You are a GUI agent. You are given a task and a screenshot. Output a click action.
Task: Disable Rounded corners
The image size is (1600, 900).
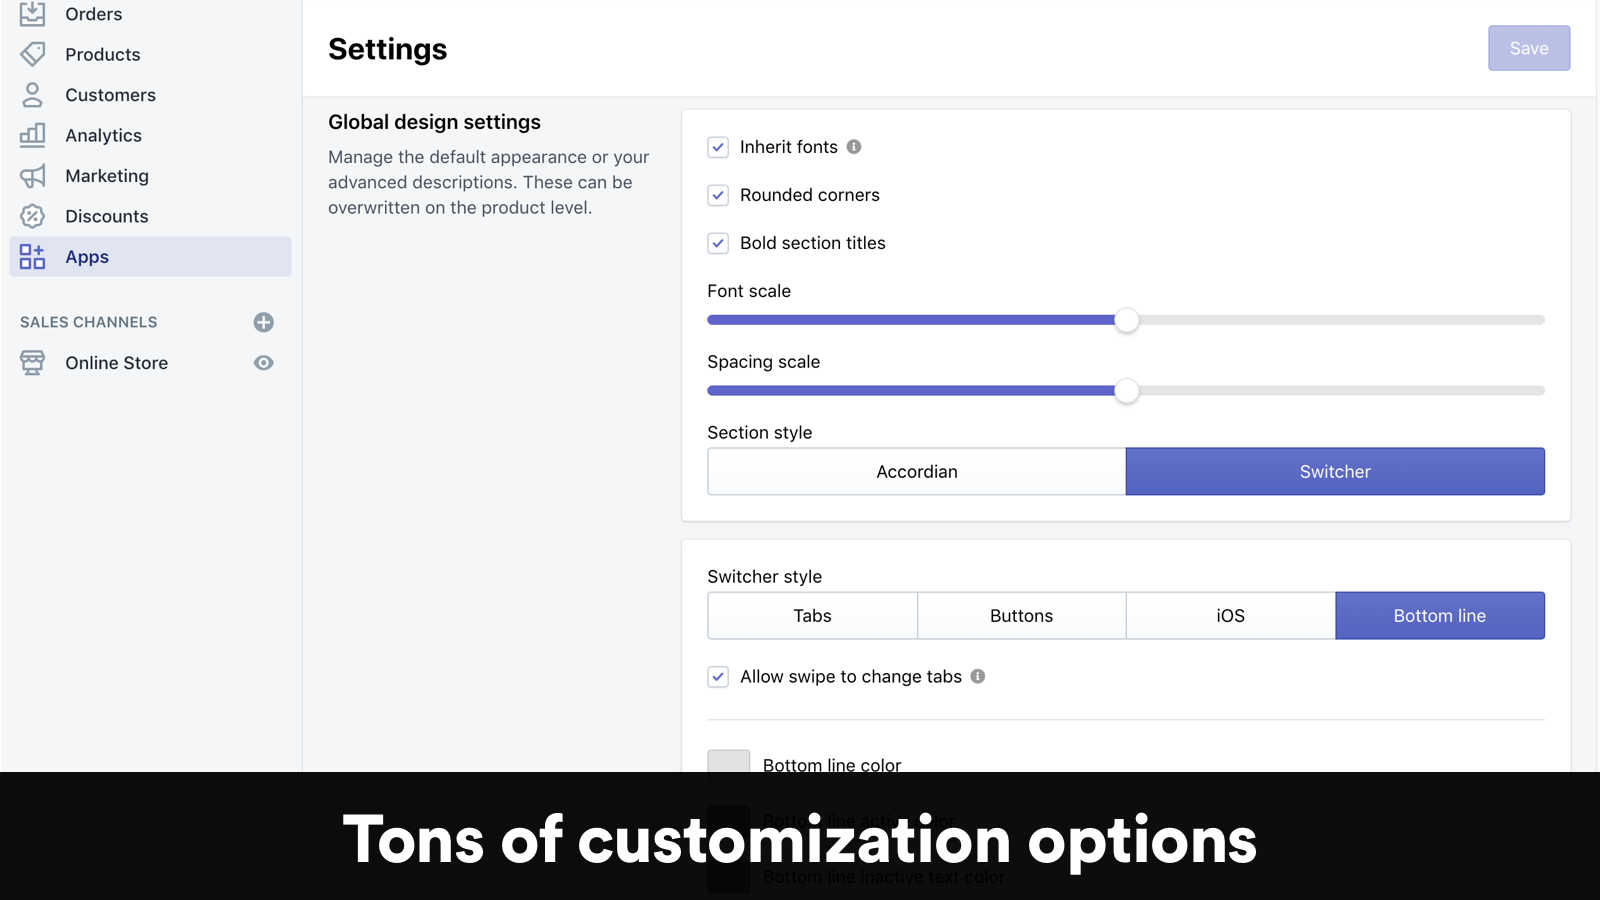click(x=718, y=195)
